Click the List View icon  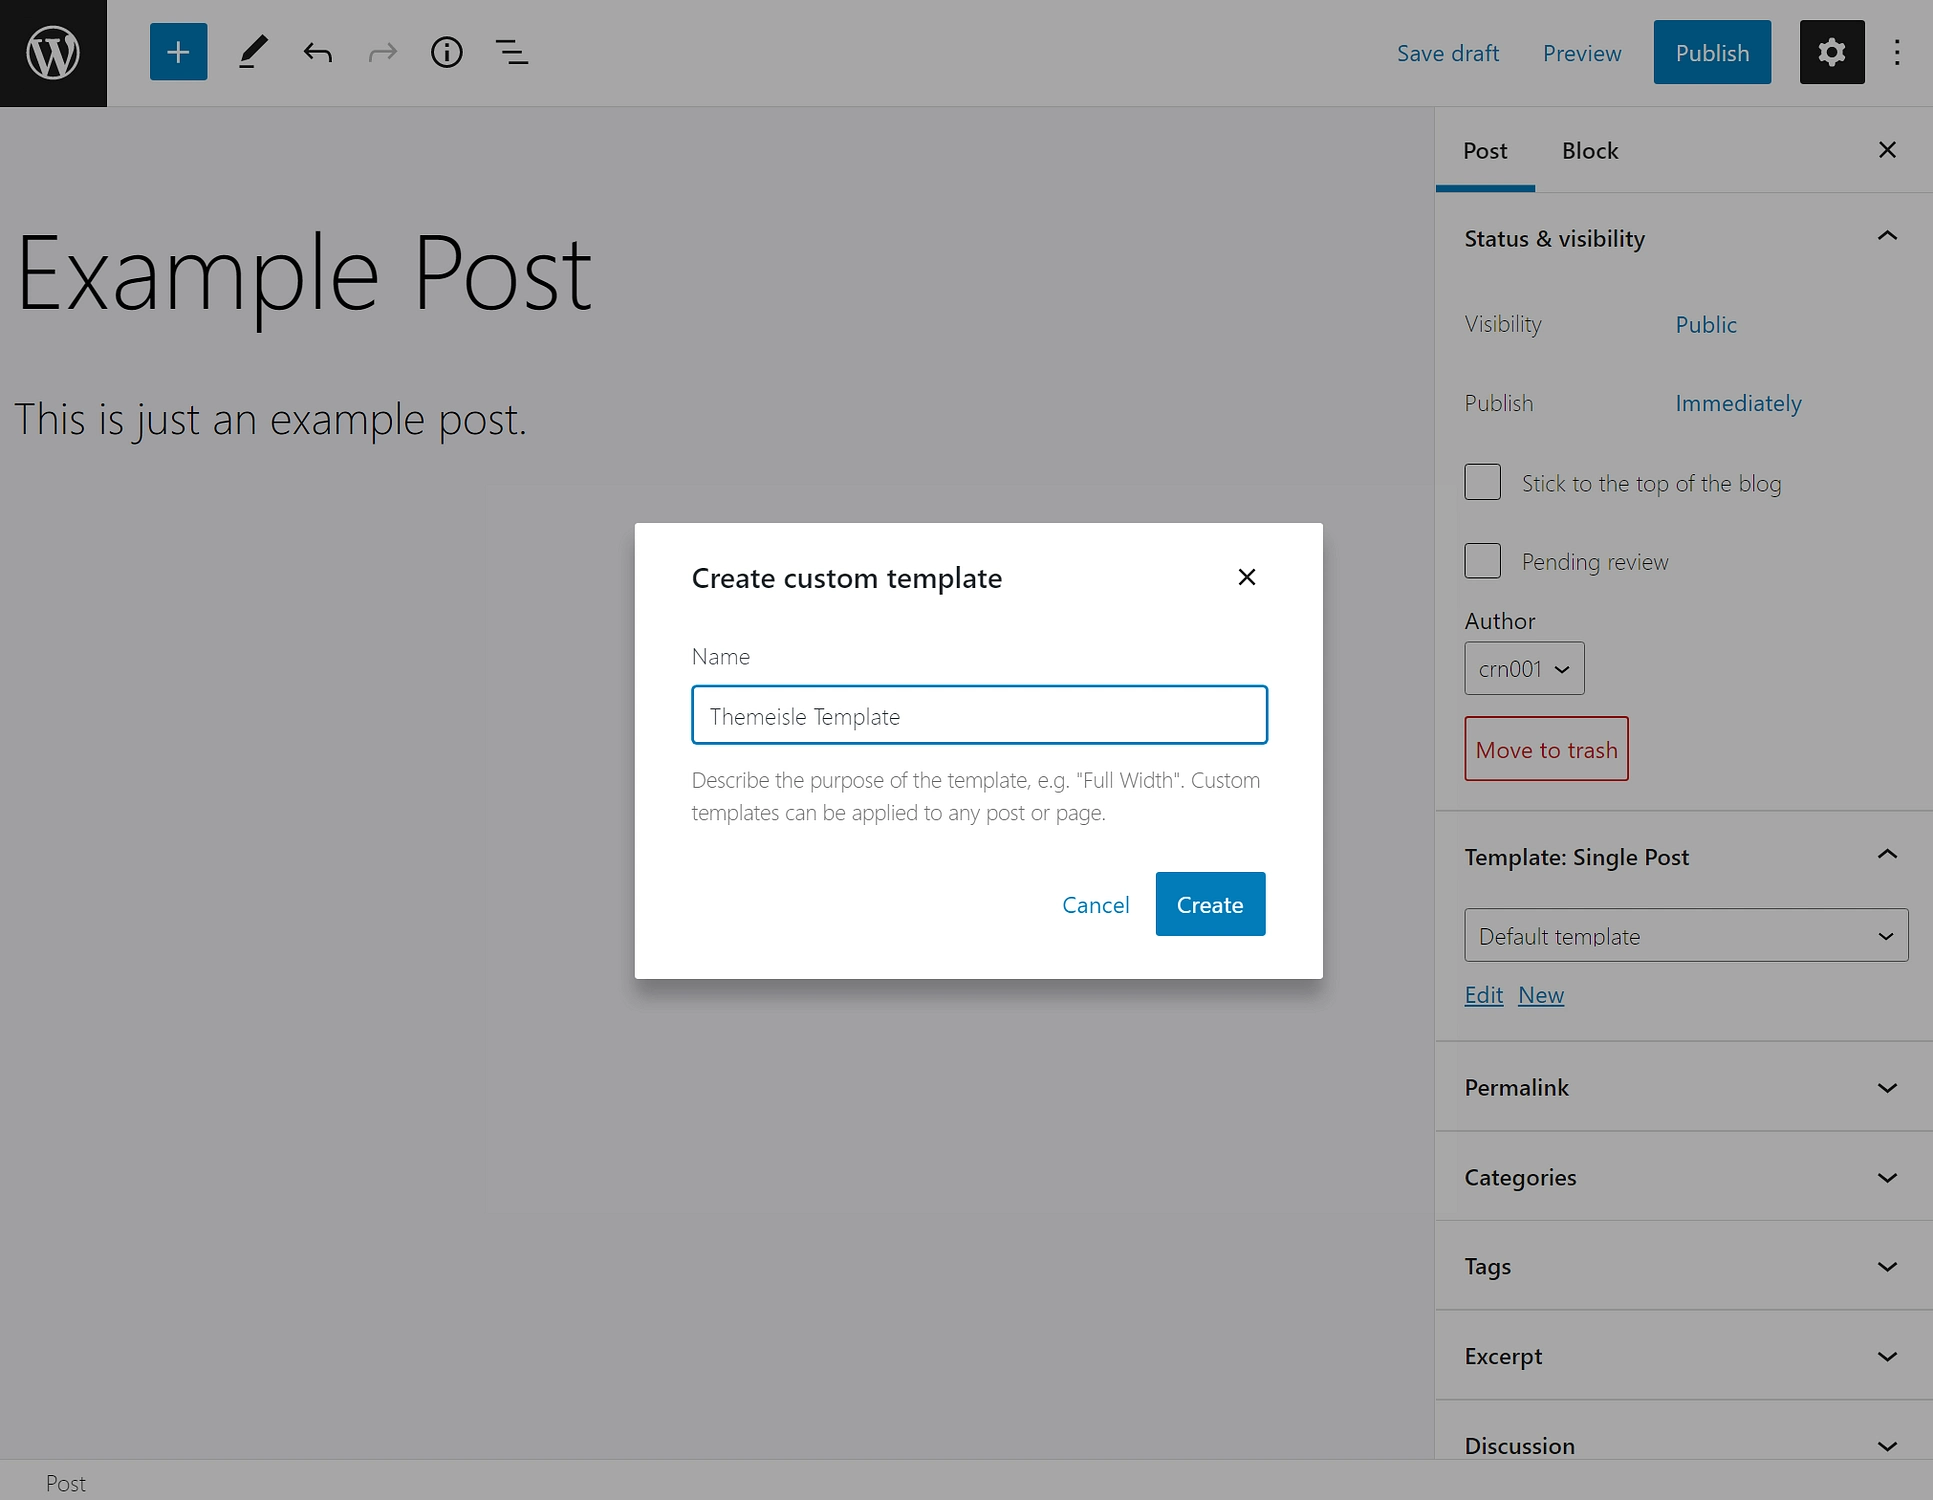(511, 52)
